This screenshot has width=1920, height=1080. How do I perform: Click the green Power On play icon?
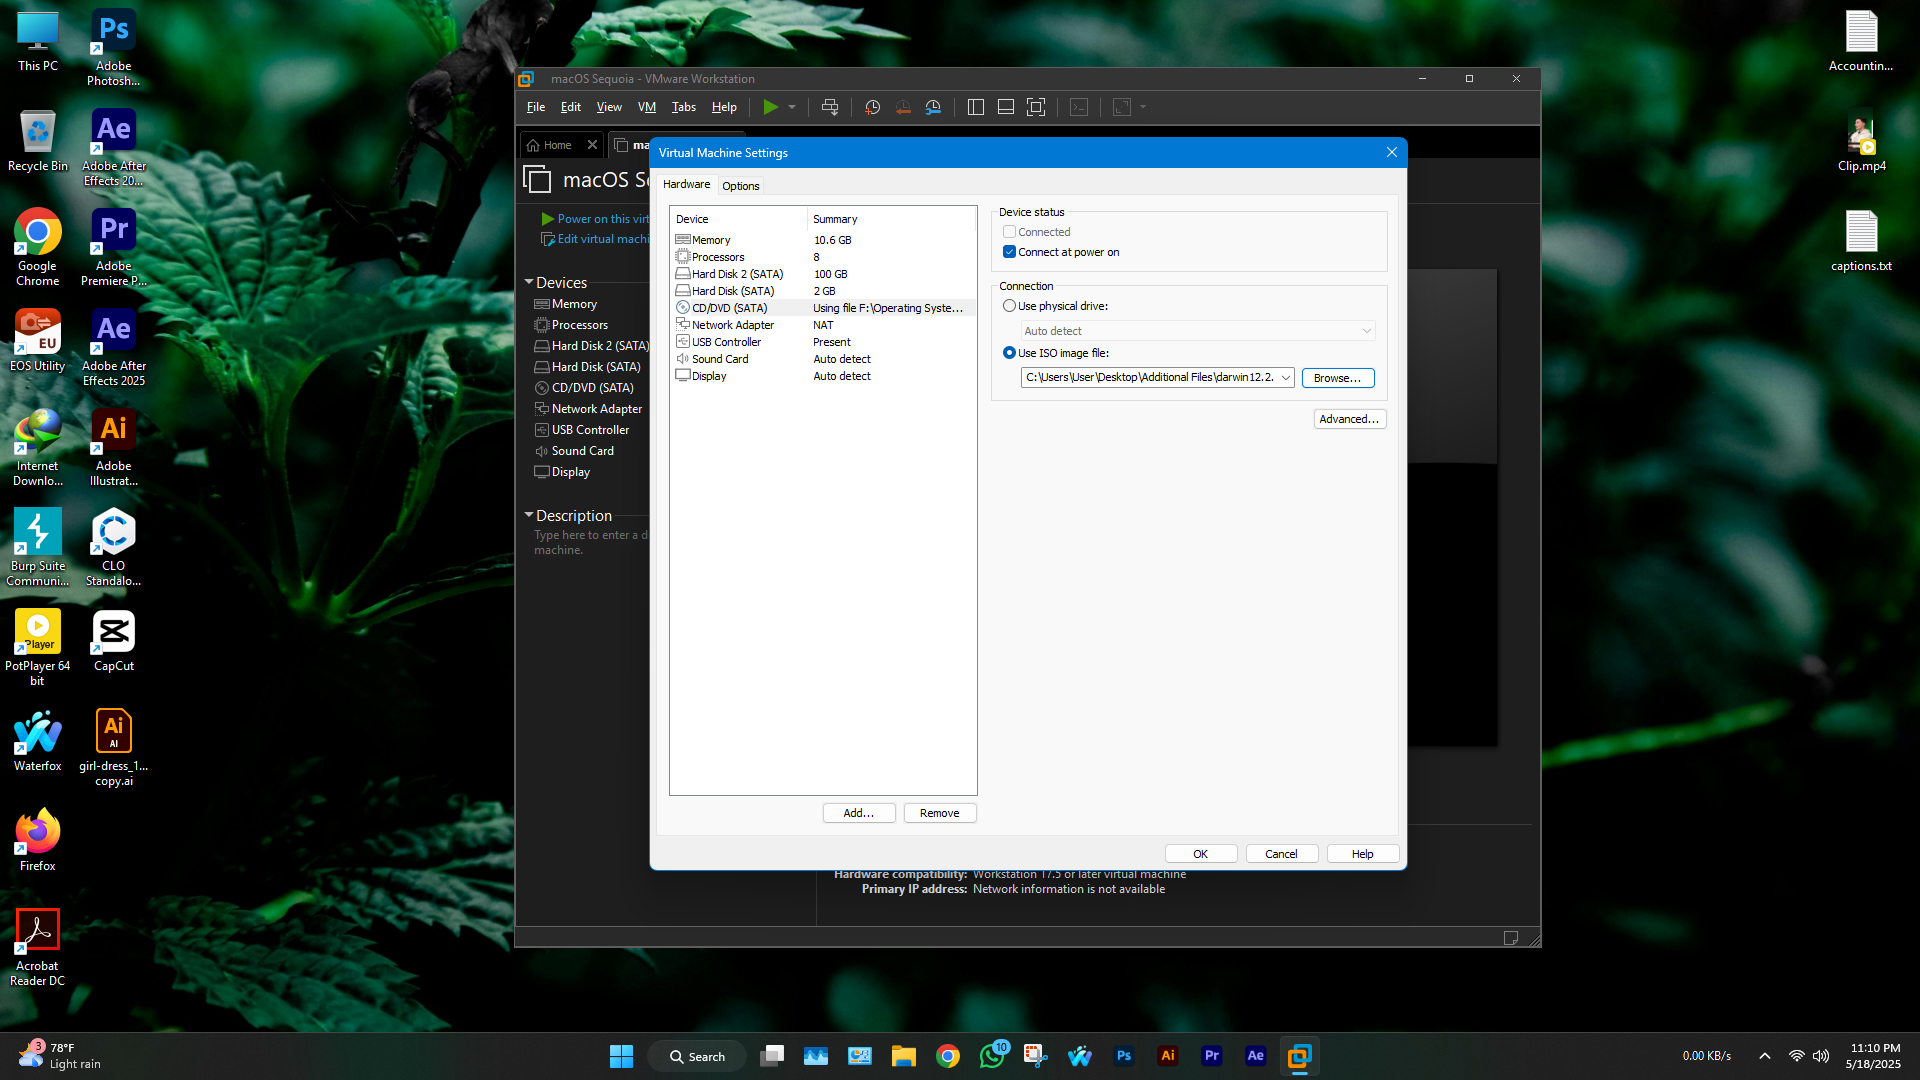[x=770, y=107]
